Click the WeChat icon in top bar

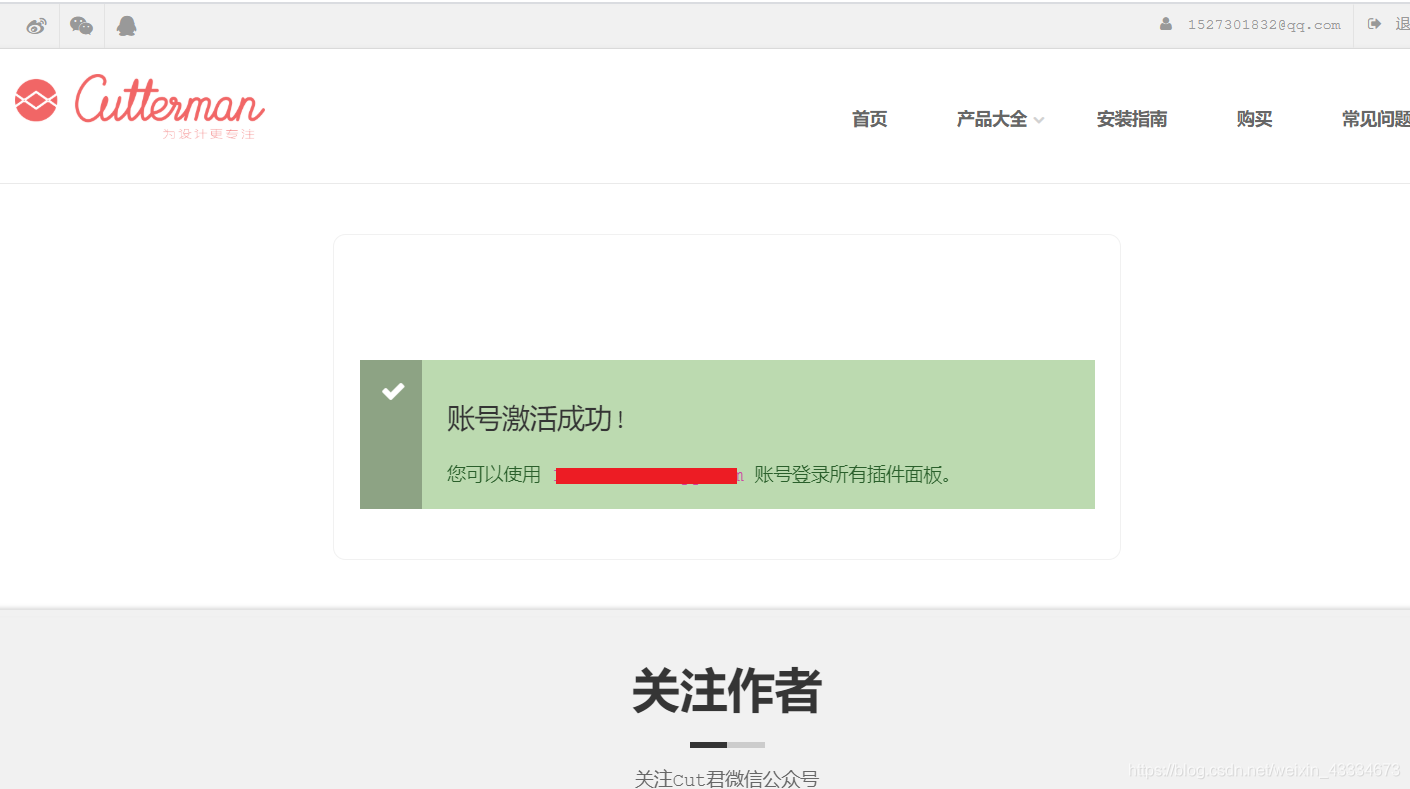82,26
